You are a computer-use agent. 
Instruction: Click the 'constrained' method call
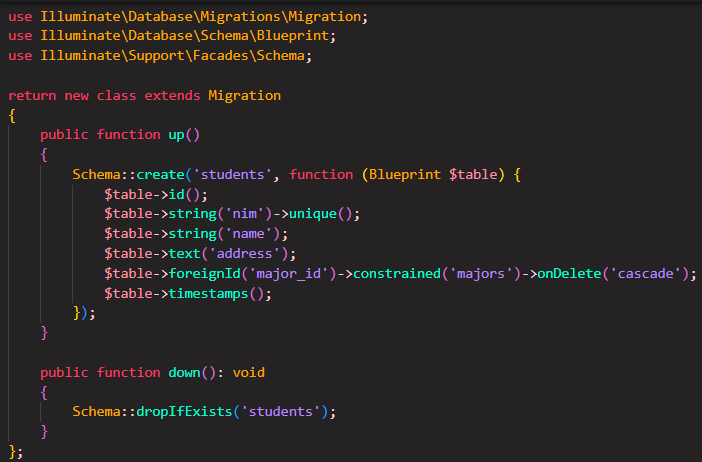click(397, 274)
